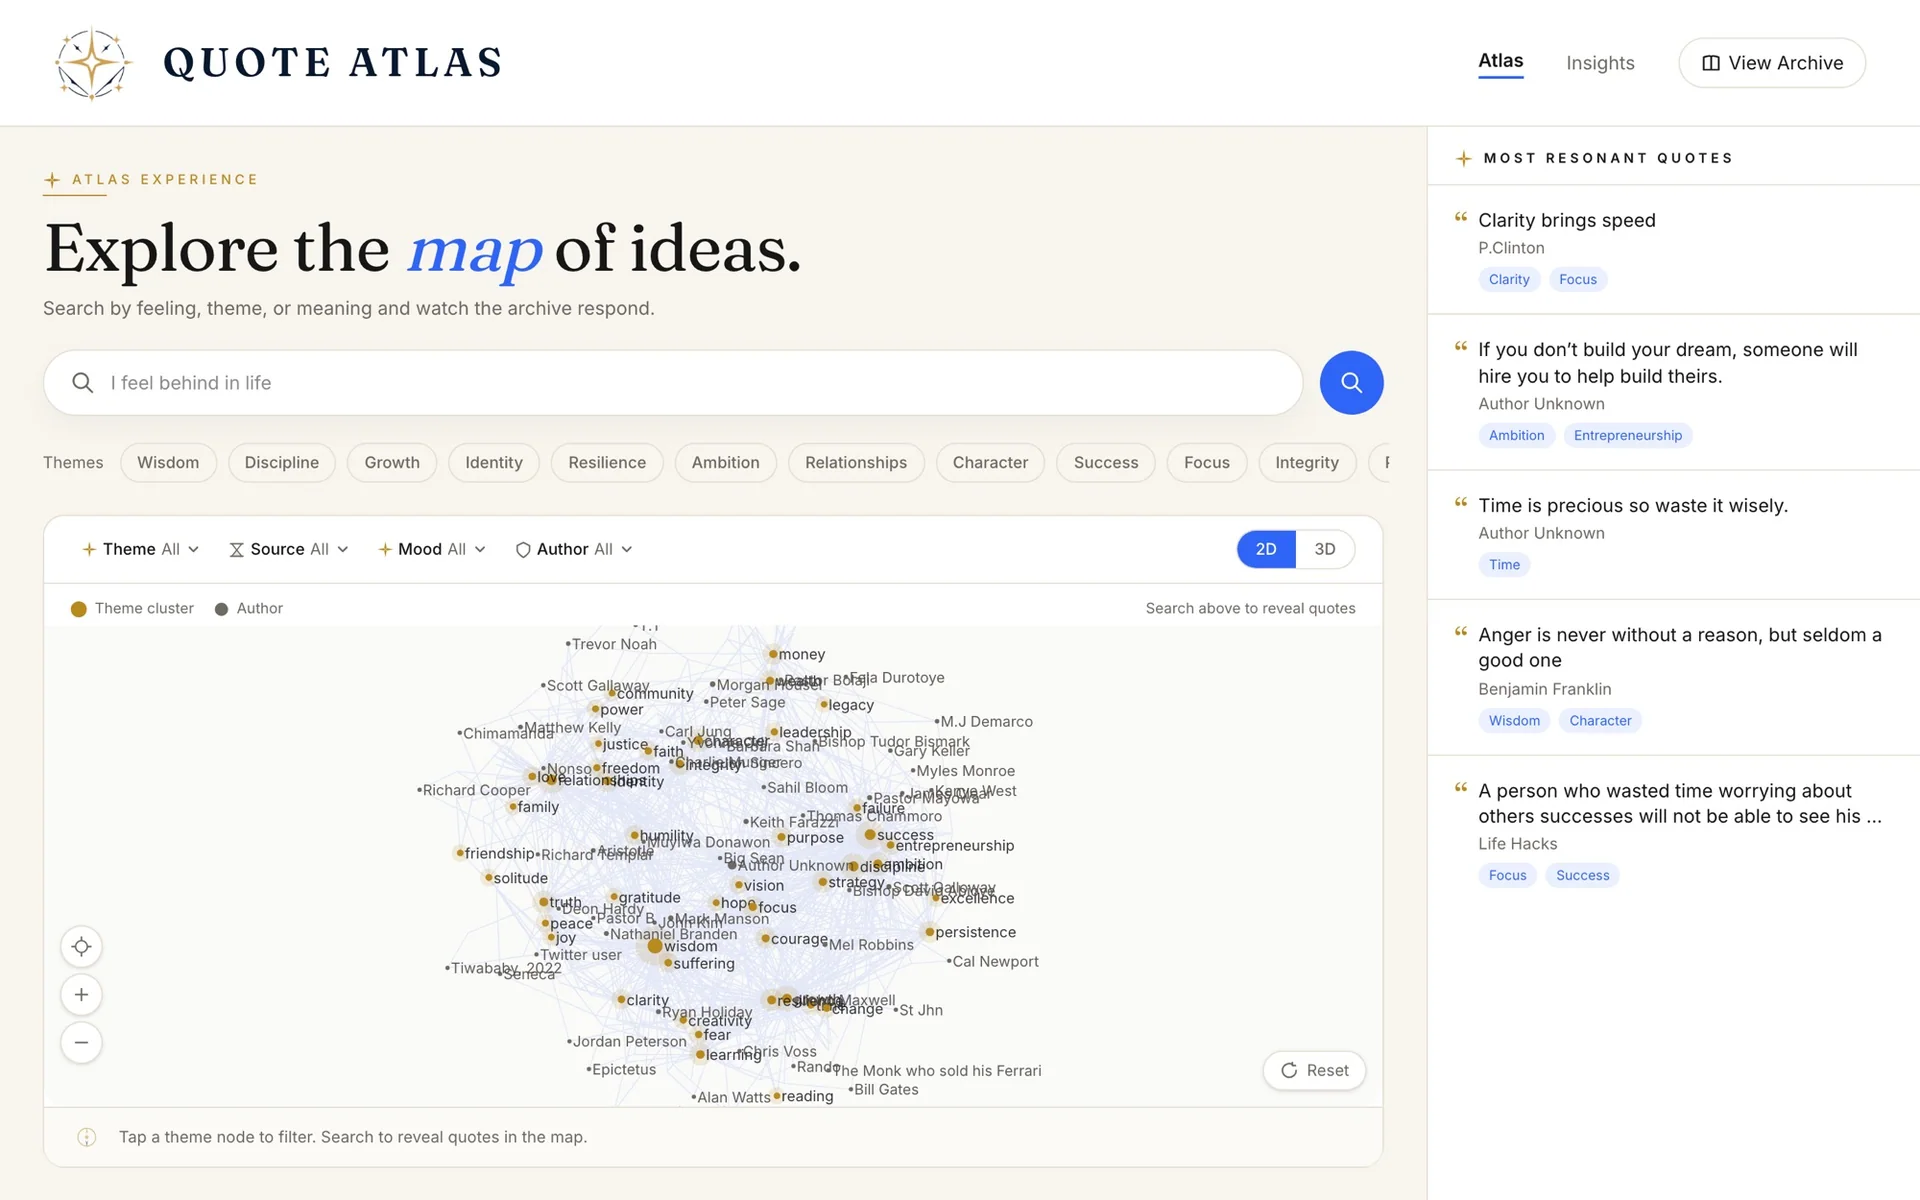This screenshot has height=1200, width=1920.
Task: Click the shield icon beside Author filter
Action: pyautogui.click(x=522, y=549)
